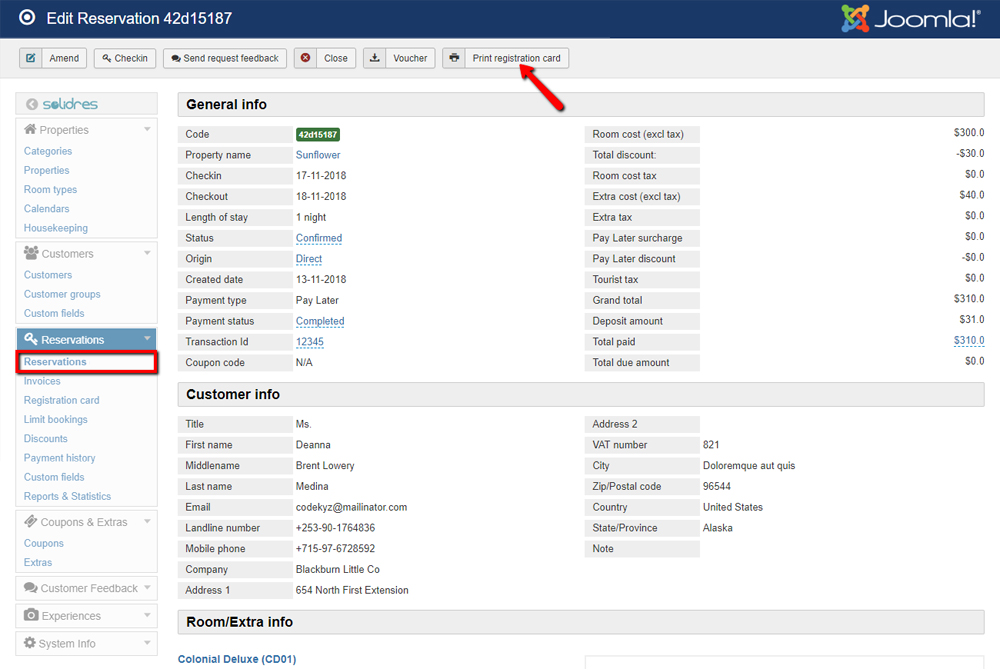The width and height of the screenshot is (1000, 670).
Task: Change the Confirmed status value
Action: 319,238
